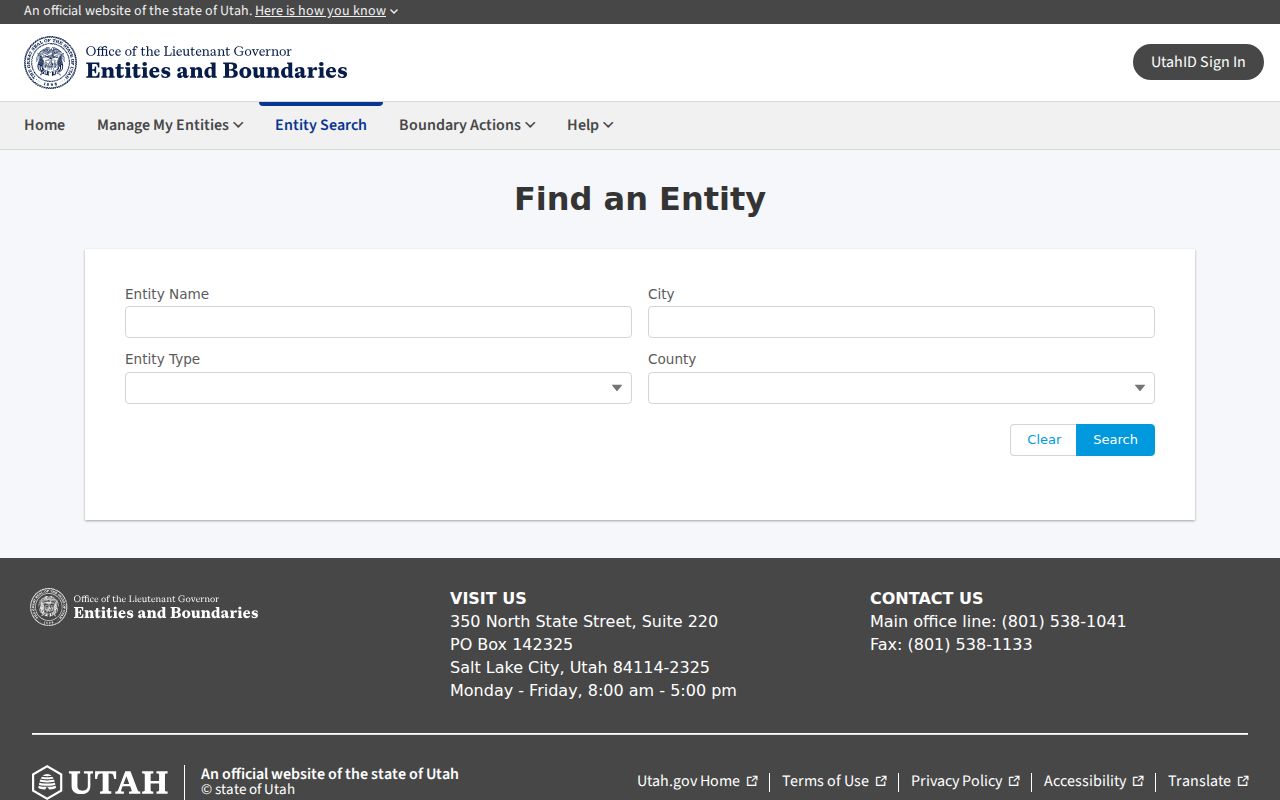Viewport: 1280px width, 800px height.
Task: Expand the 'Here is how you know' chevron
Action: point(394,11)
